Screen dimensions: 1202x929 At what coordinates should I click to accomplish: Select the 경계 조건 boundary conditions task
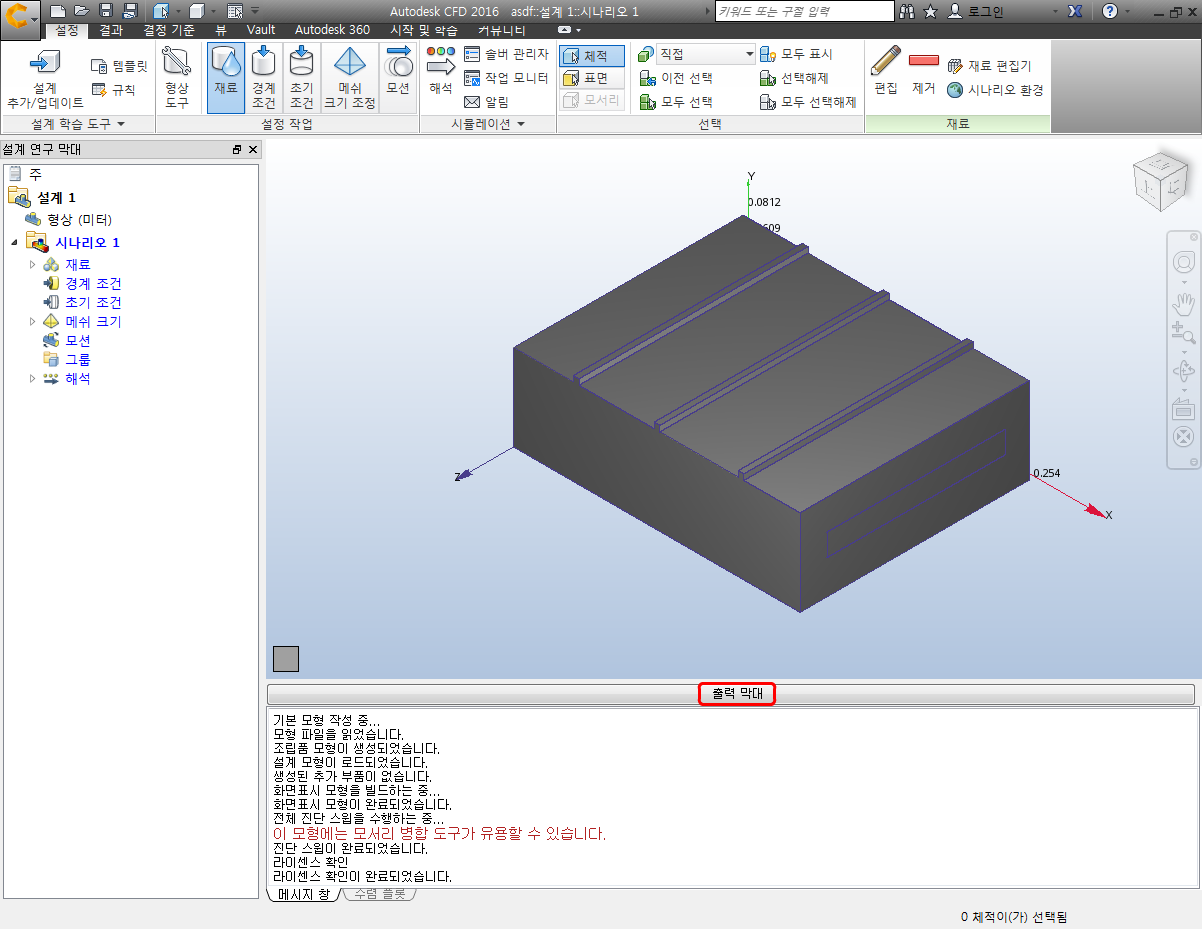click(x=264, y=78)
